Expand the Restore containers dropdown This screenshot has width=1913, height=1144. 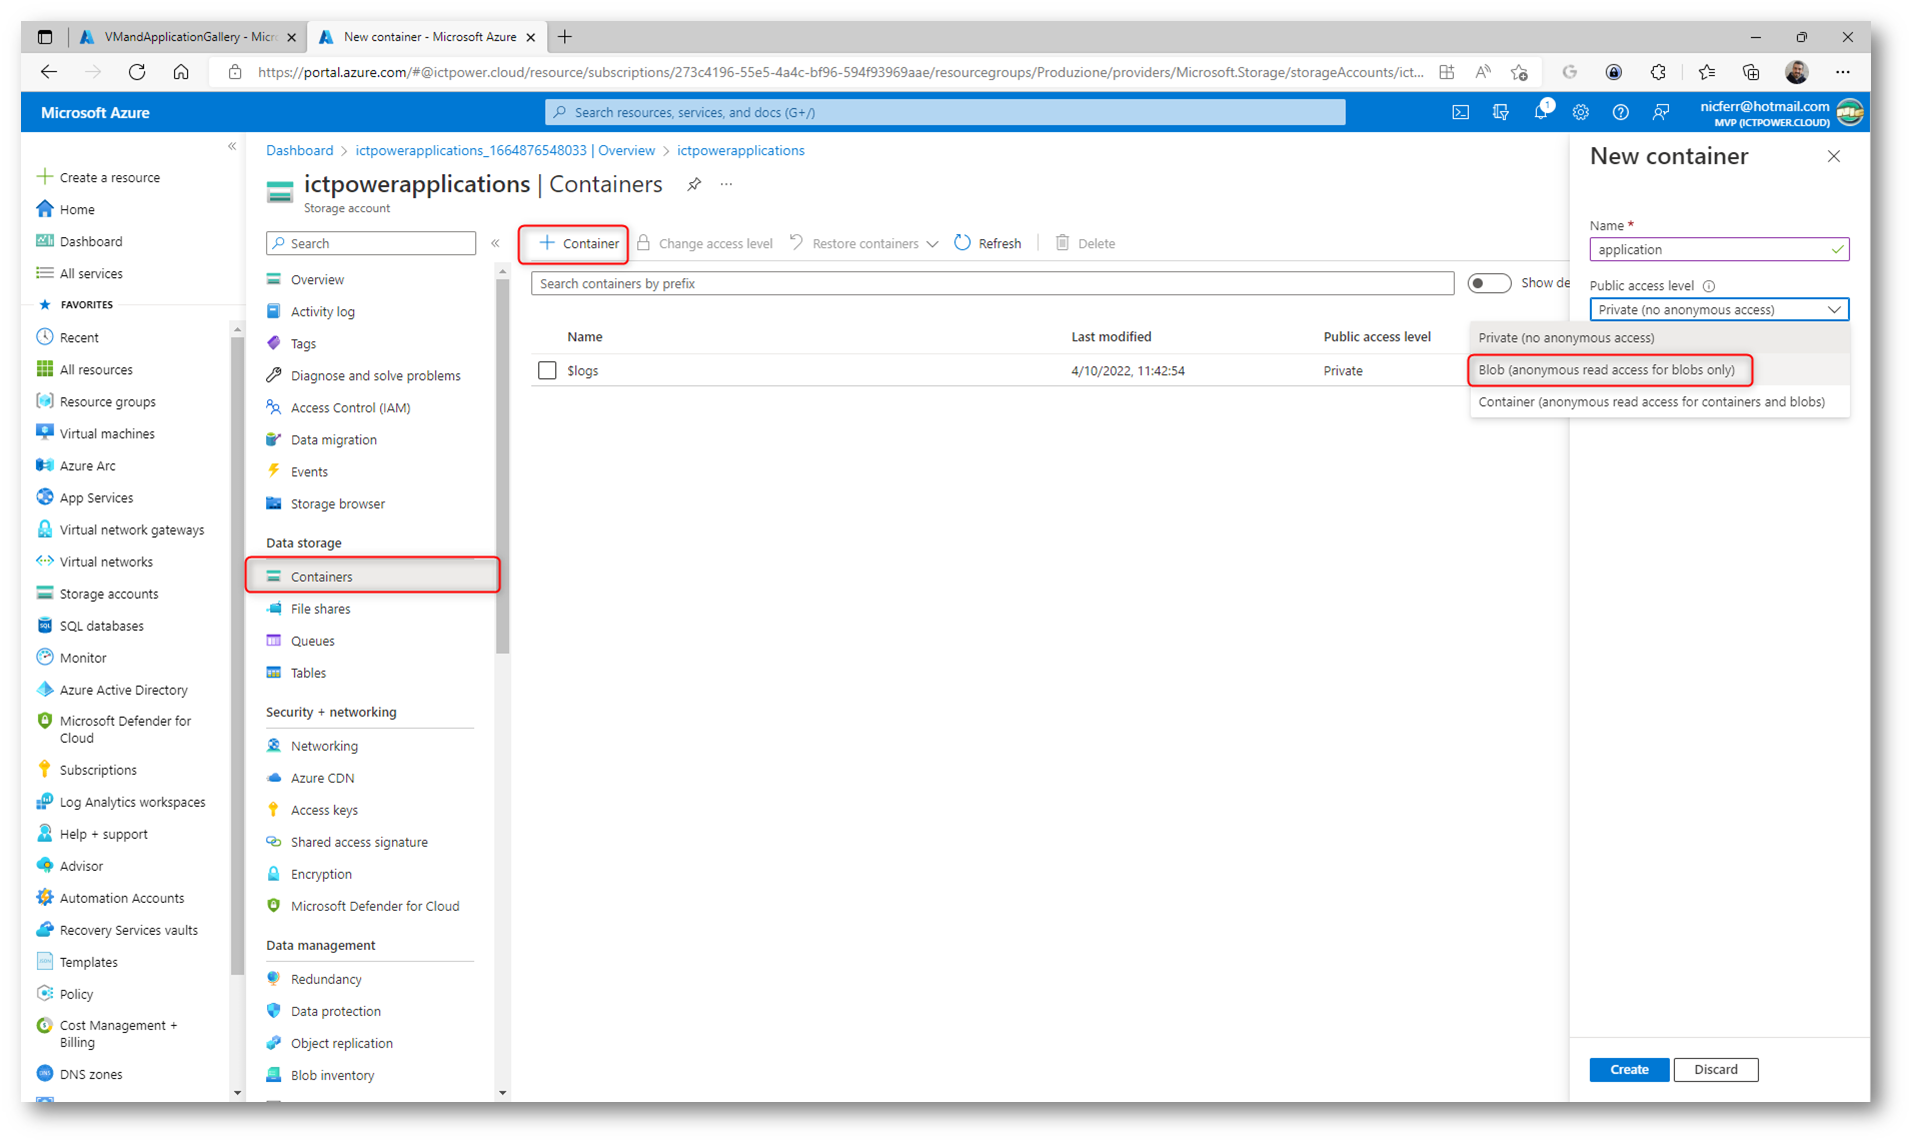pyautogui.click(x=932, y=244)
